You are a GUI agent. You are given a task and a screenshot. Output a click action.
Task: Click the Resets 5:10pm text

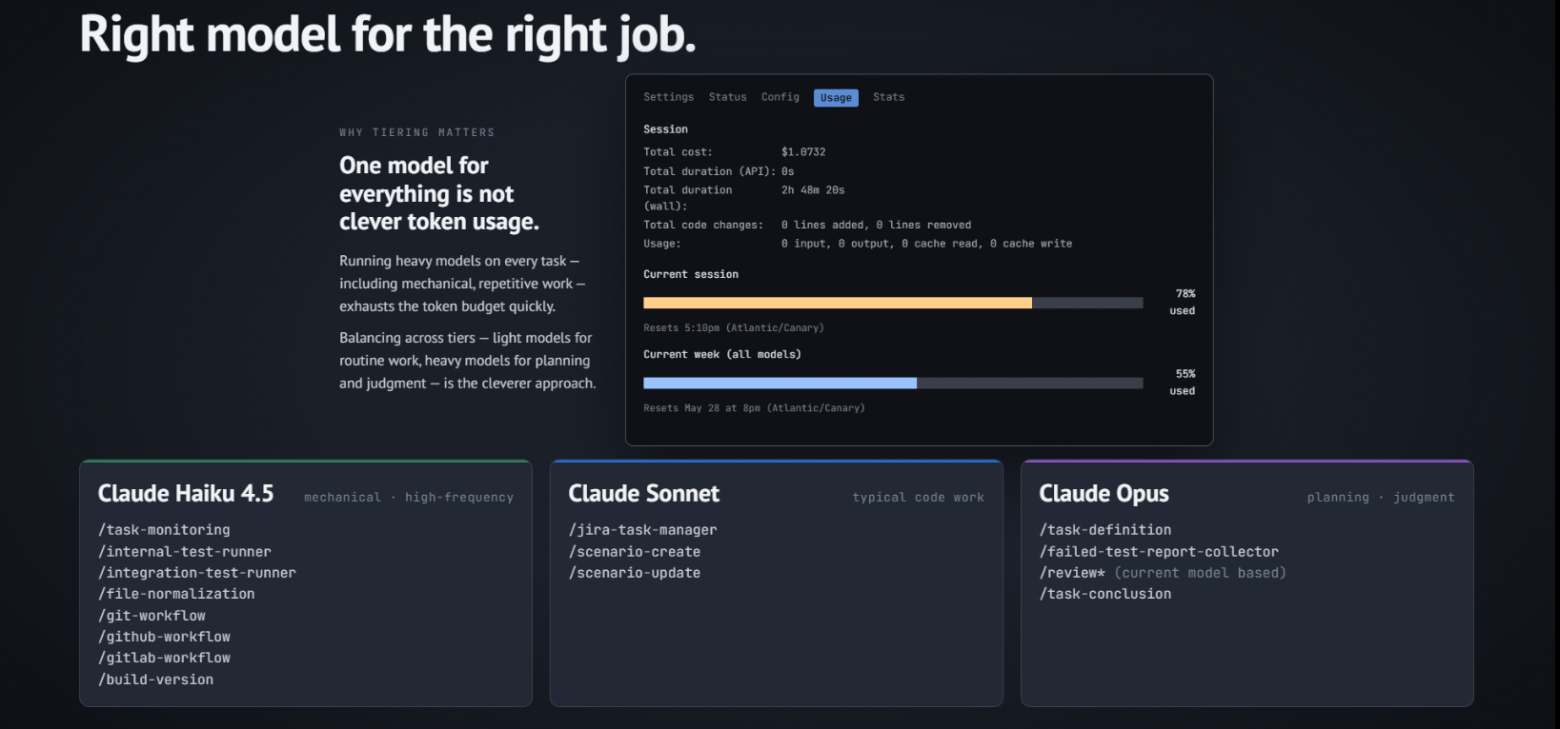pos(734,328)
